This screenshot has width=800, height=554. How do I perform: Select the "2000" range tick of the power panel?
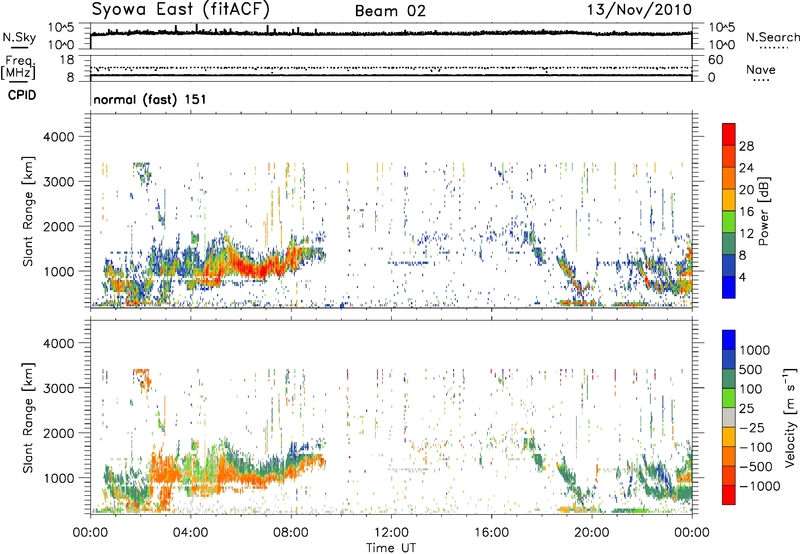(58, 226)
